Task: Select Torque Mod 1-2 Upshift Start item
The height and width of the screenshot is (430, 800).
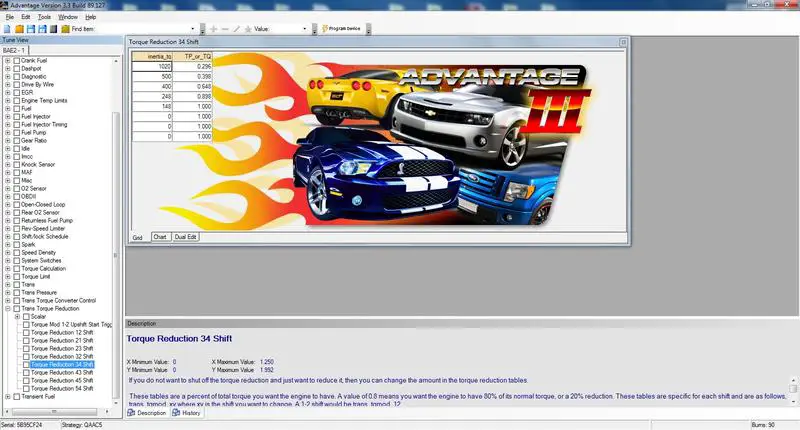Action: (71, 324)
